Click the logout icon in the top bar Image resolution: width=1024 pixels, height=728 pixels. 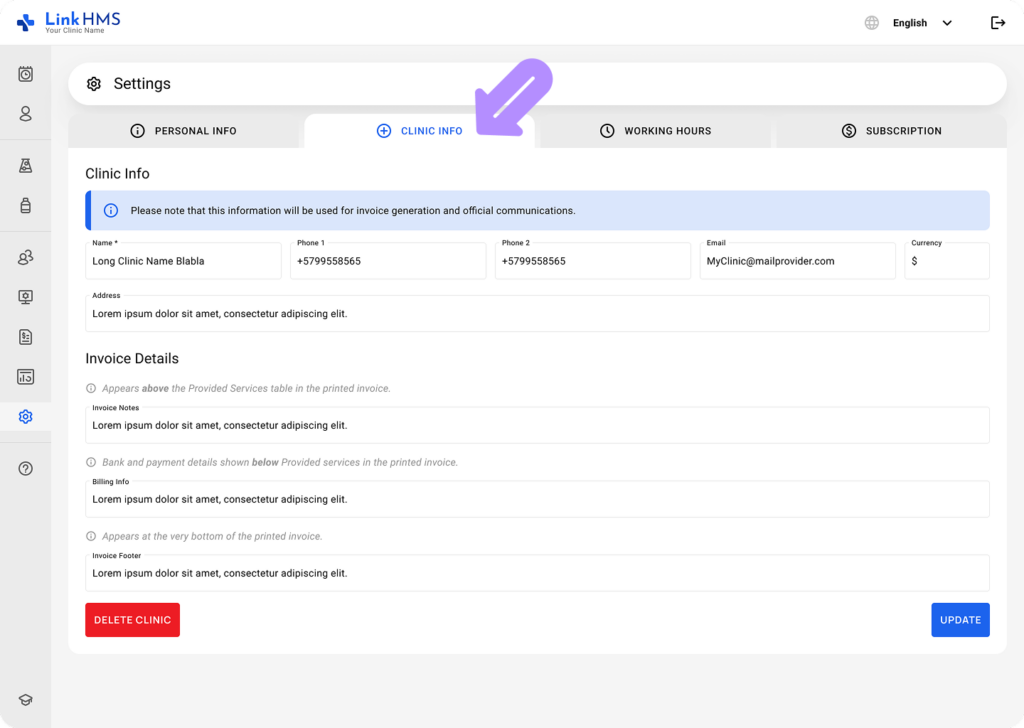pyautogui.click(x=997, y=22)
